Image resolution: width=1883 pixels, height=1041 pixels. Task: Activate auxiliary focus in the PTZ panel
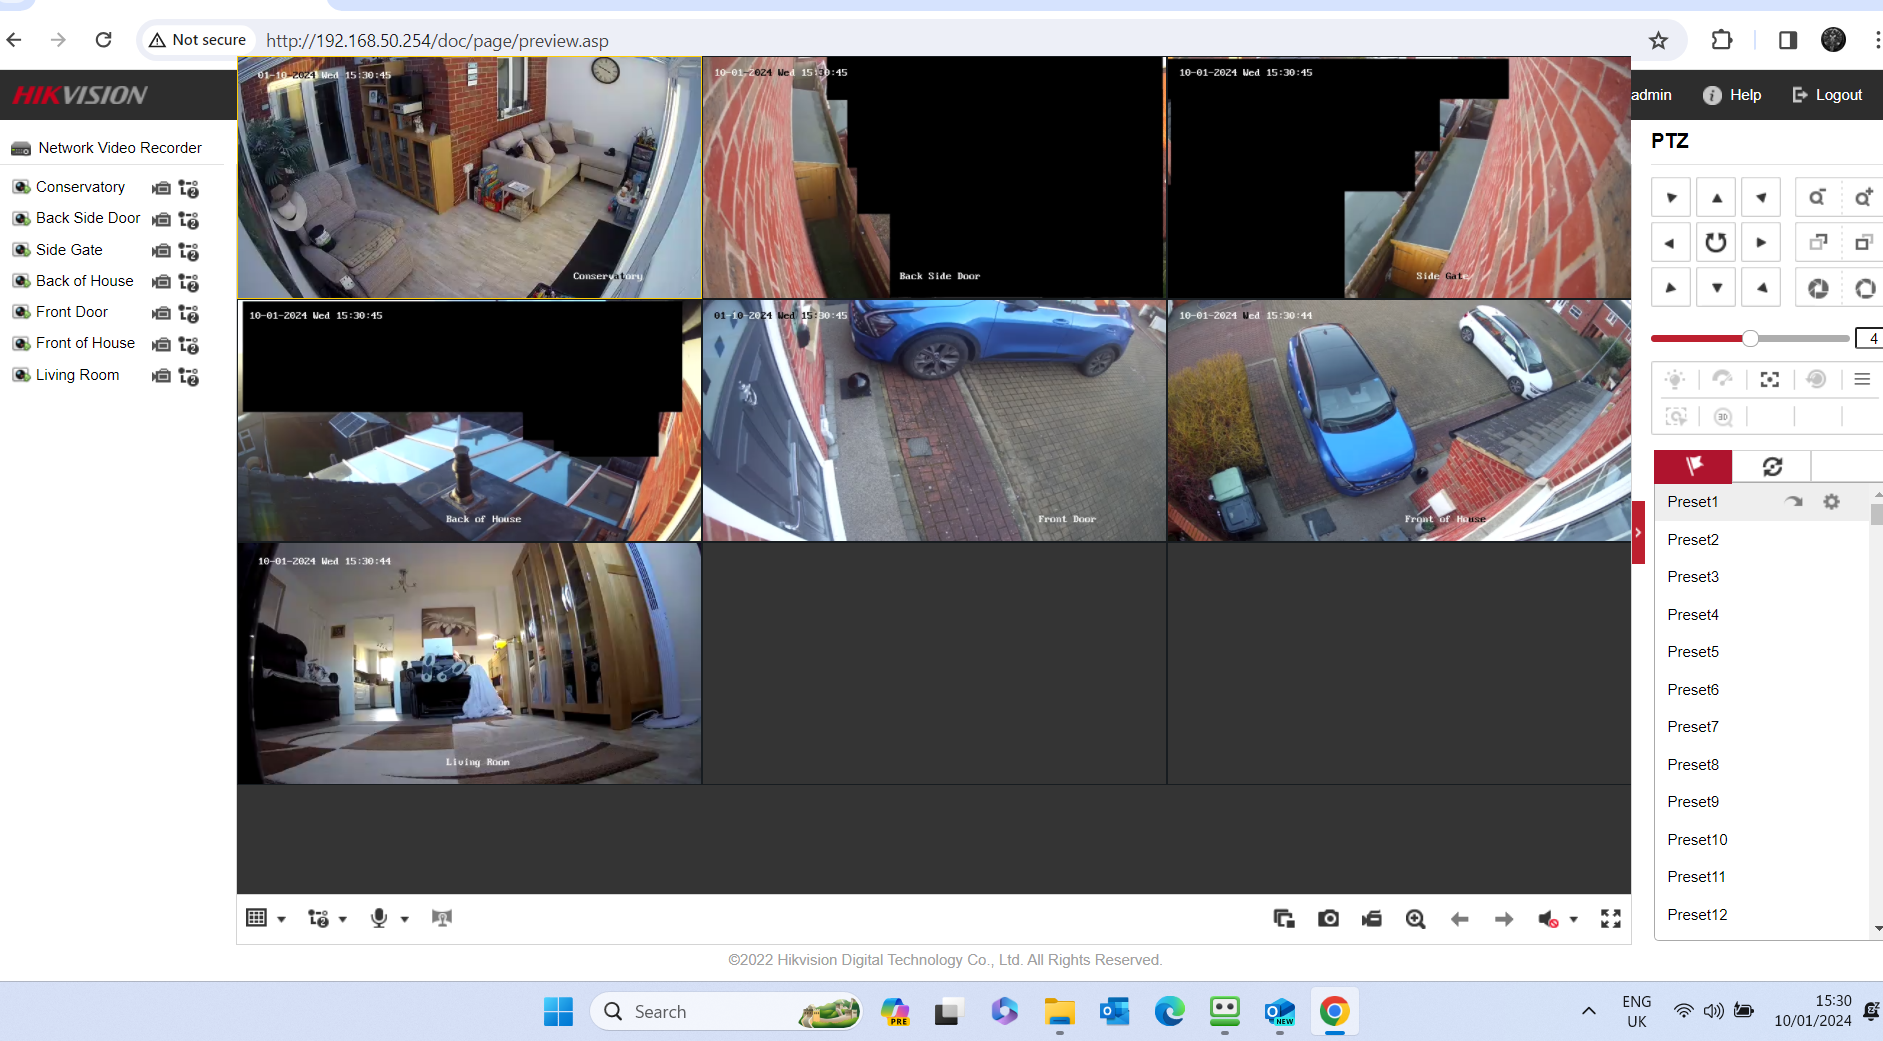1769,379
